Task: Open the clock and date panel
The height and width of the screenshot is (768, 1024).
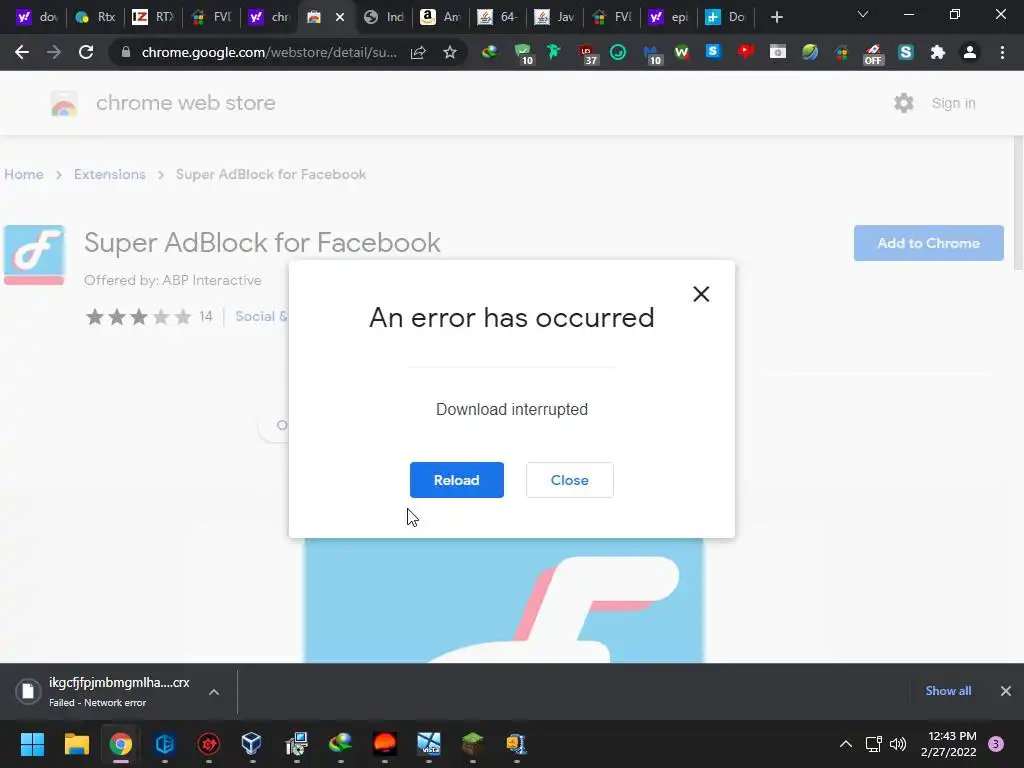Action: pyautogui.click(x=948, y=744)
